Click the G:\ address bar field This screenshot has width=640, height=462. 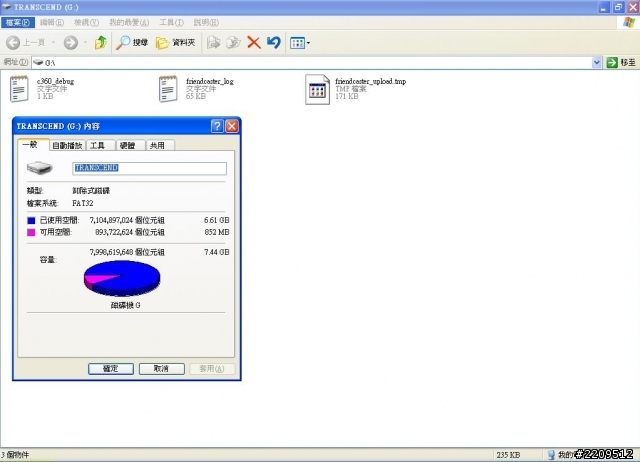coord(312,62)
